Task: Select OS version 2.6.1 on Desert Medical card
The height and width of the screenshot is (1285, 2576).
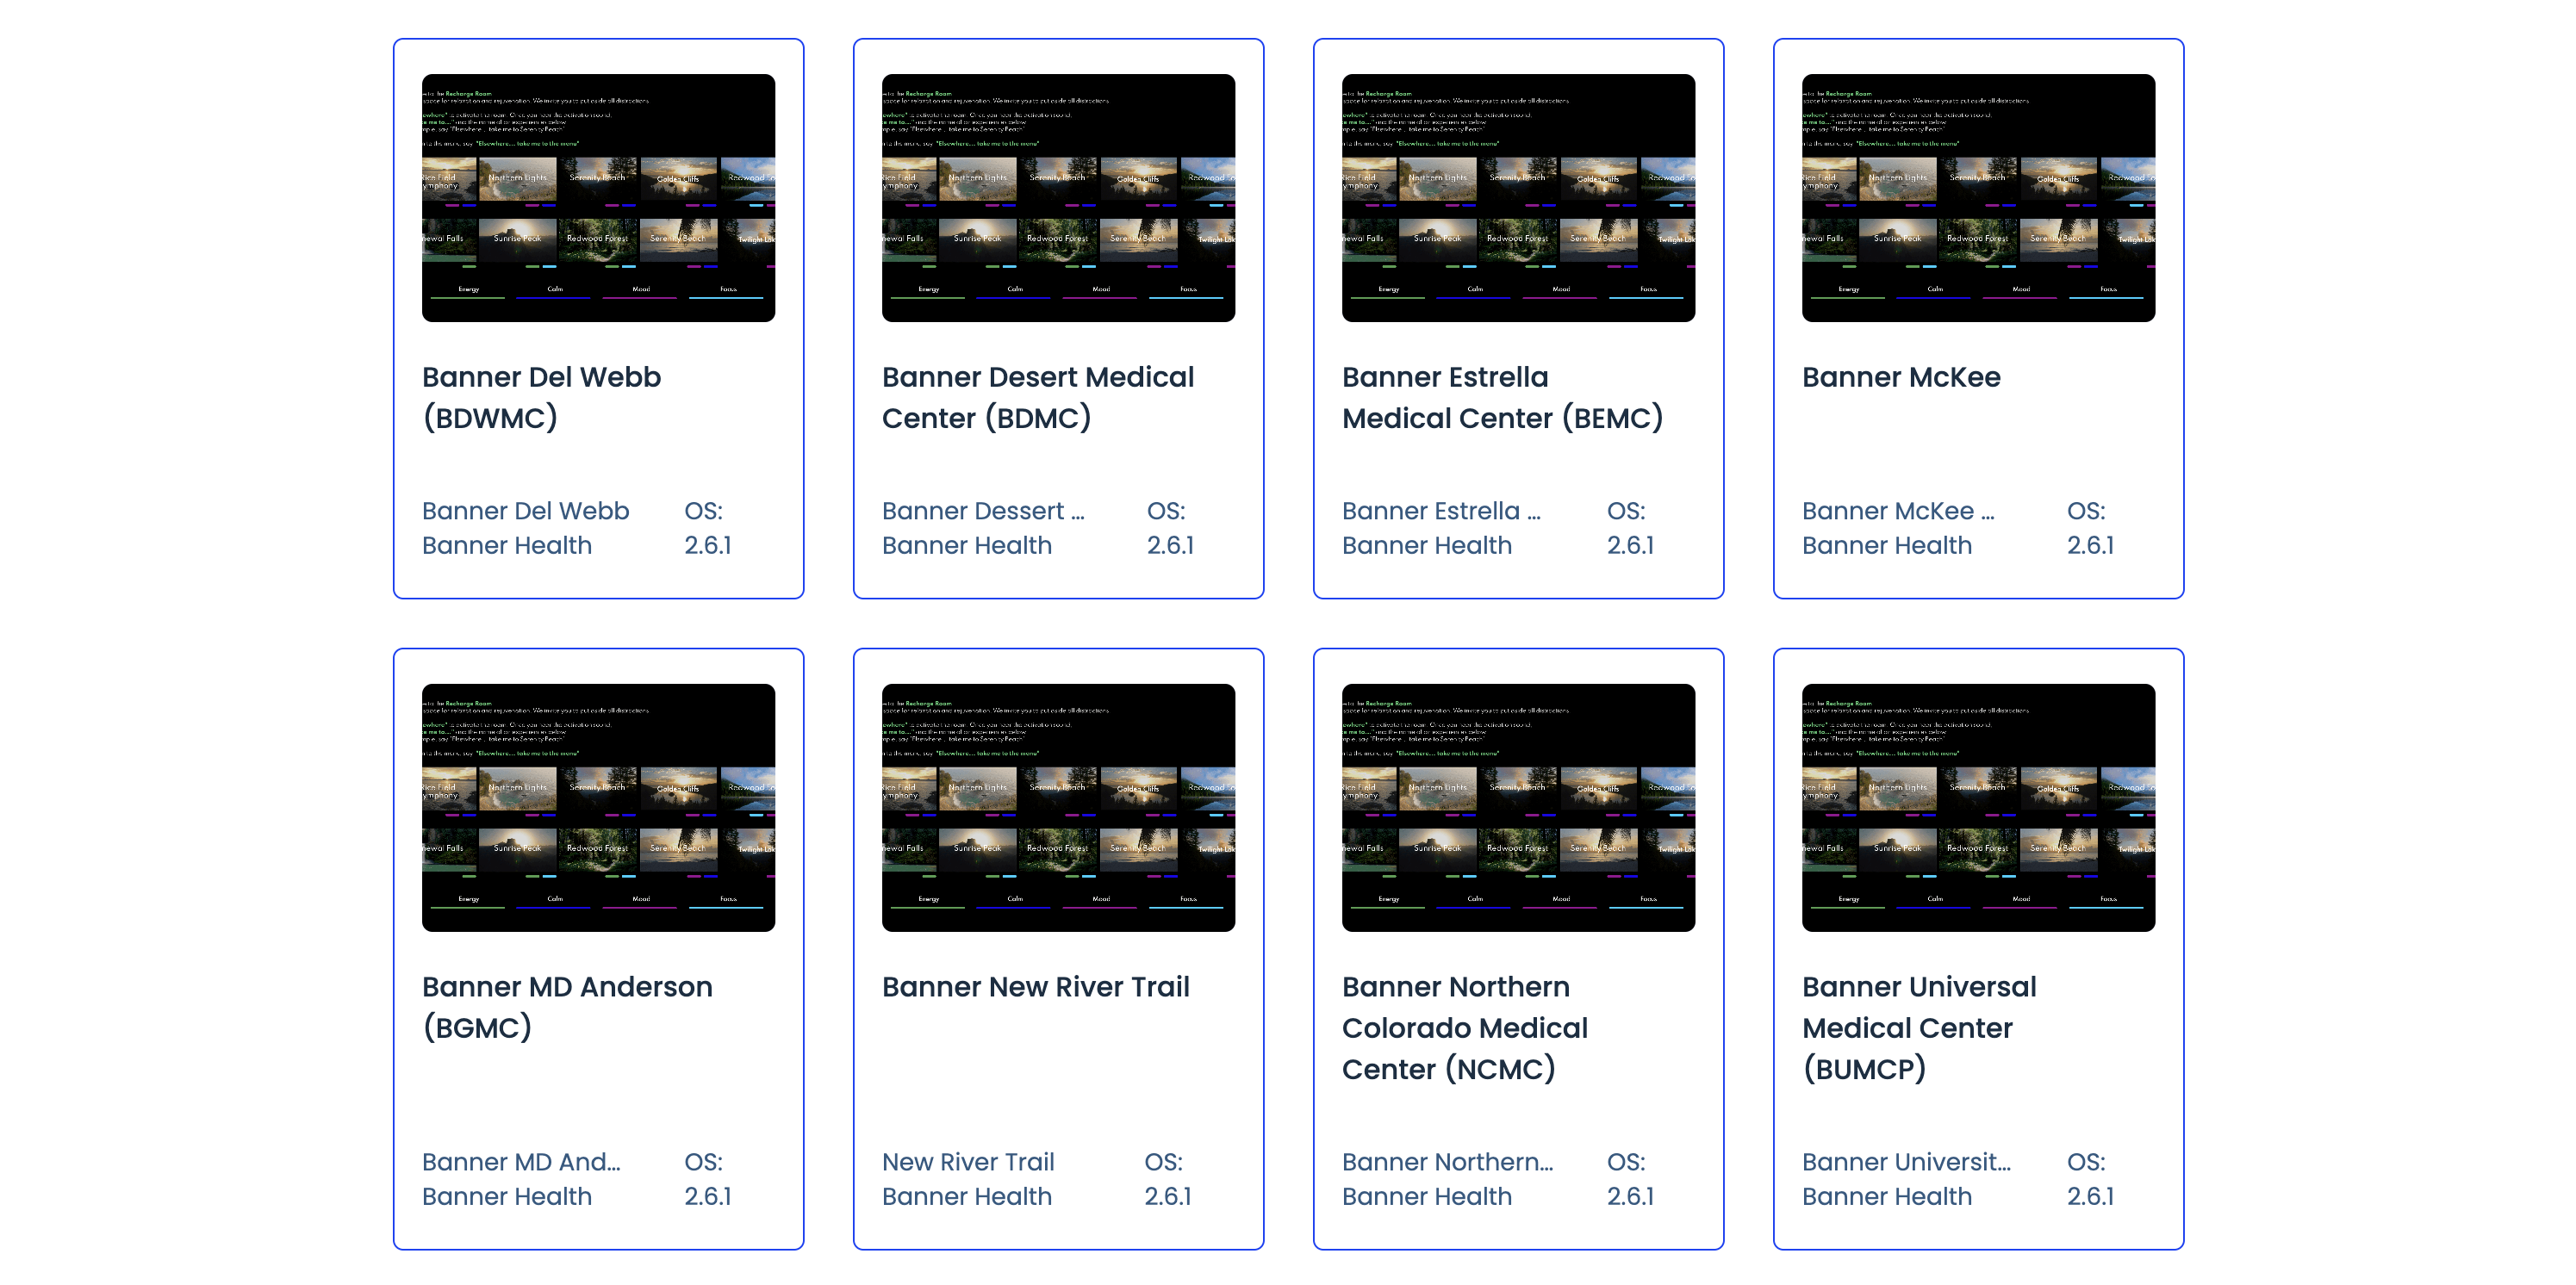Action: [x=1170, y=545]
